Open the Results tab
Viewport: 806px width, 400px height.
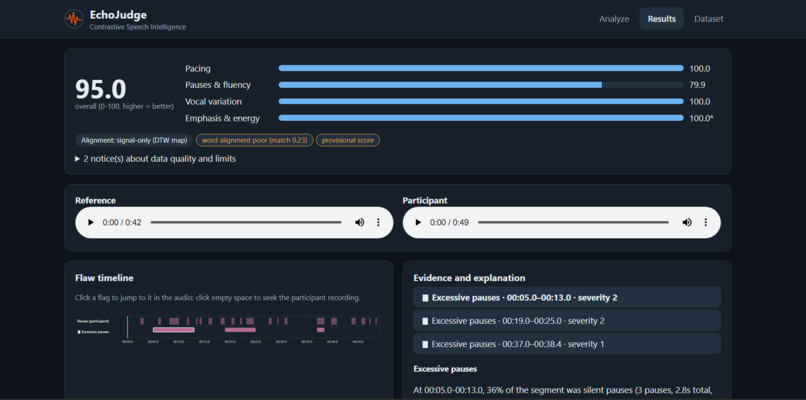(x=662, y=19)
